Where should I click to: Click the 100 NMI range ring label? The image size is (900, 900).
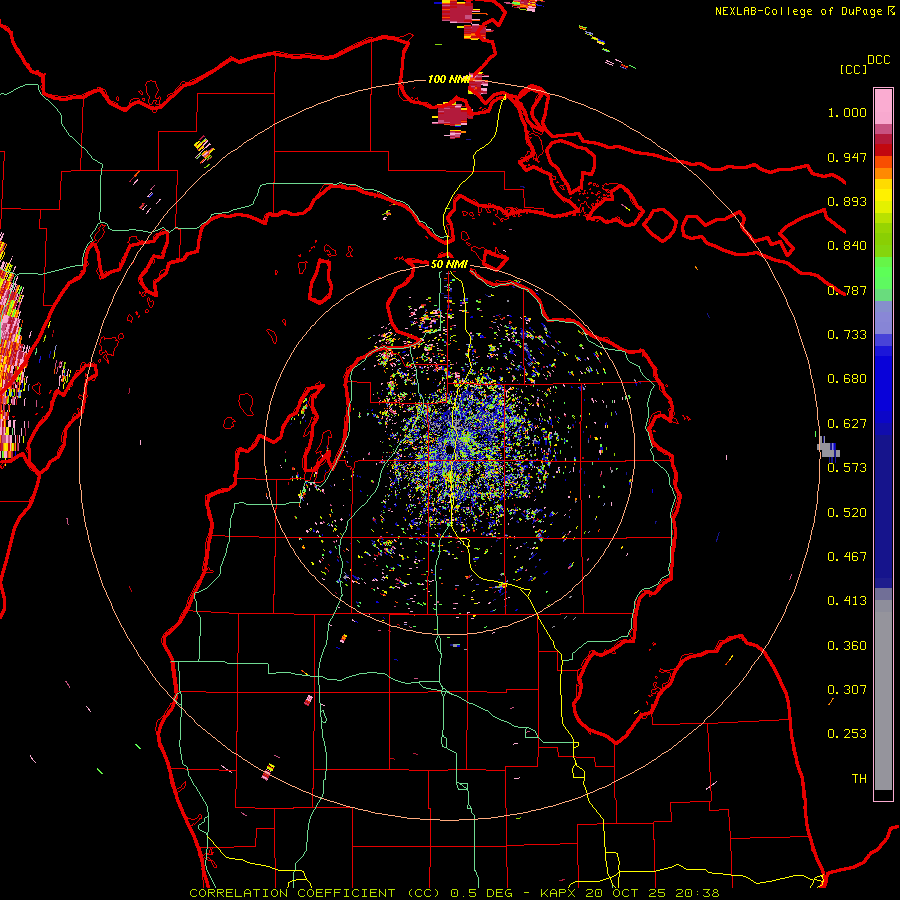448,79
